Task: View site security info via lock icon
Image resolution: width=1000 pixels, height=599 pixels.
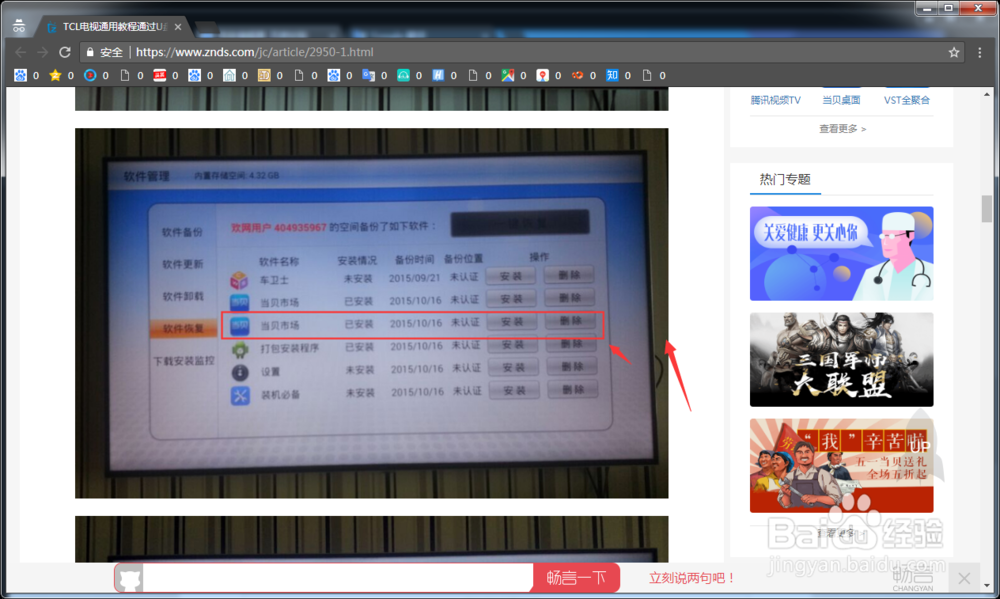Action: (x=90, y=52)
